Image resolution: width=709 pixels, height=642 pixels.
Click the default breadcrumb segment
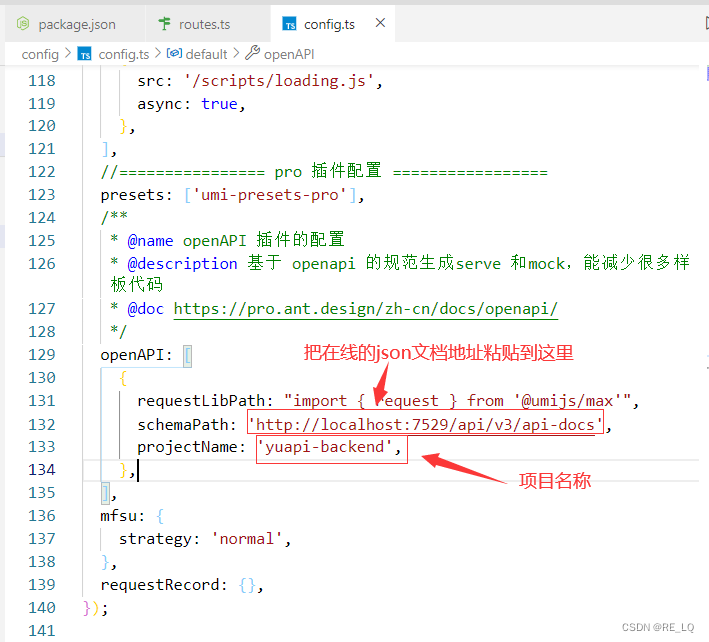pyautogui.click(x=206, y=54)
